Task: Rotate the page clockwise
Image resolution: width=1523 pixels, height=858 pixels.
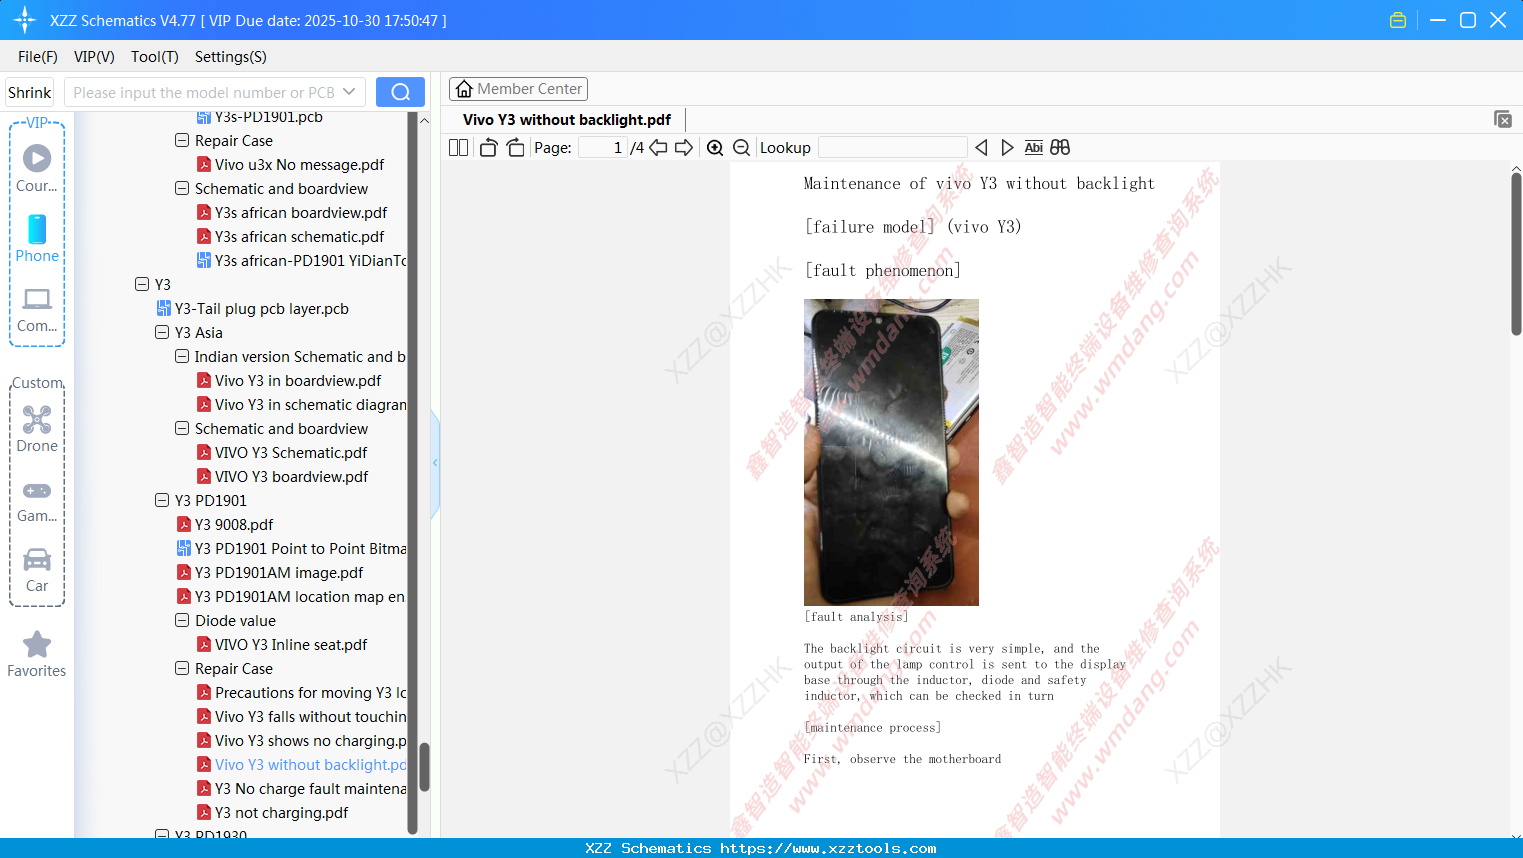Action: [x=515, y=148]
